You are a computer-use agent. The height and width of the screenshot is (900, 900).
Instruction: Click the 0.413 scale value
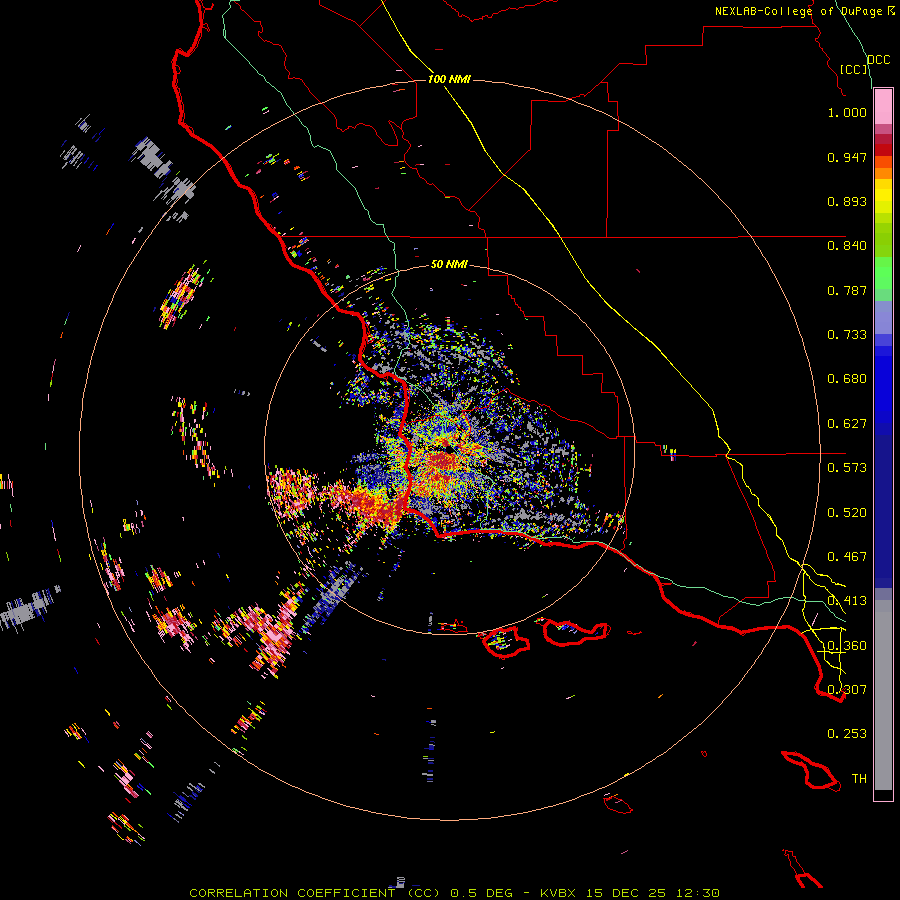pyautogui.click(x=847, y=601)
